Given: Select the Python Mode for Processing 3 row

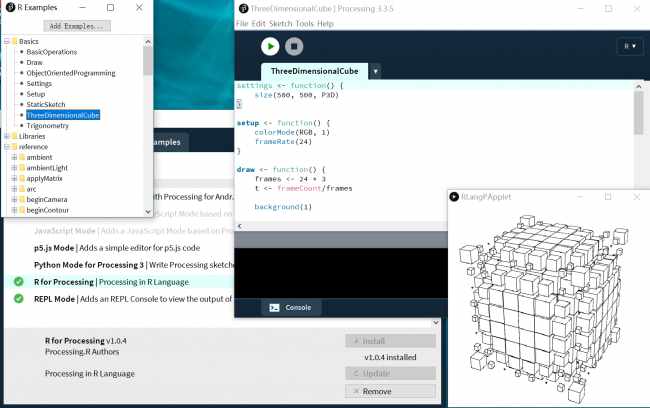Looking at the screenshot, I should pyautogui.click(x=119, y=265).
